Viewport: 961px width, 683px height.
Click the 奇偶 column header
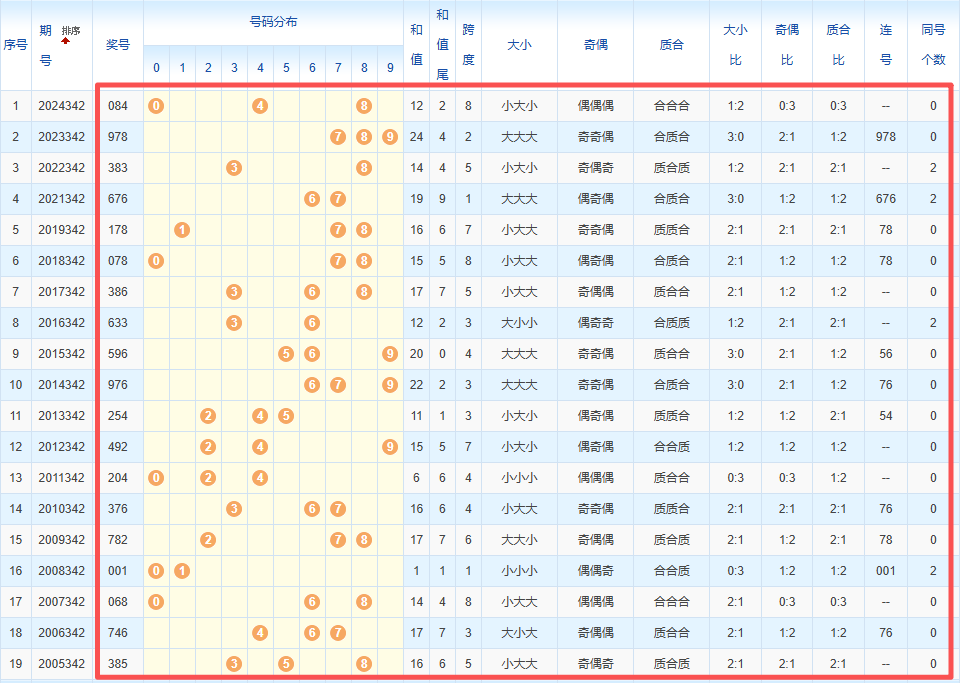597,45
